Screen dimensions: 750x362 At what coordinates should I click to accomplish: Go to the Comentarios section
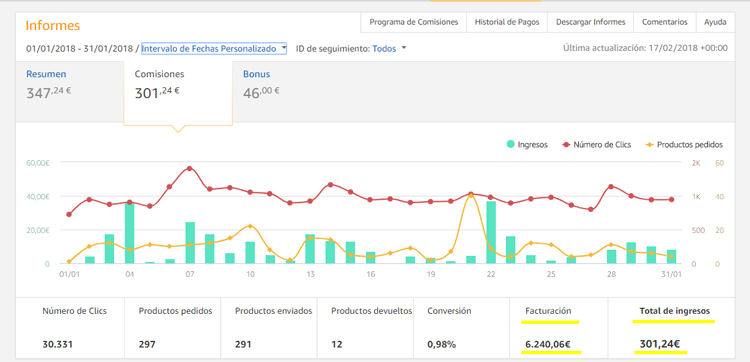tap(665, 22)
